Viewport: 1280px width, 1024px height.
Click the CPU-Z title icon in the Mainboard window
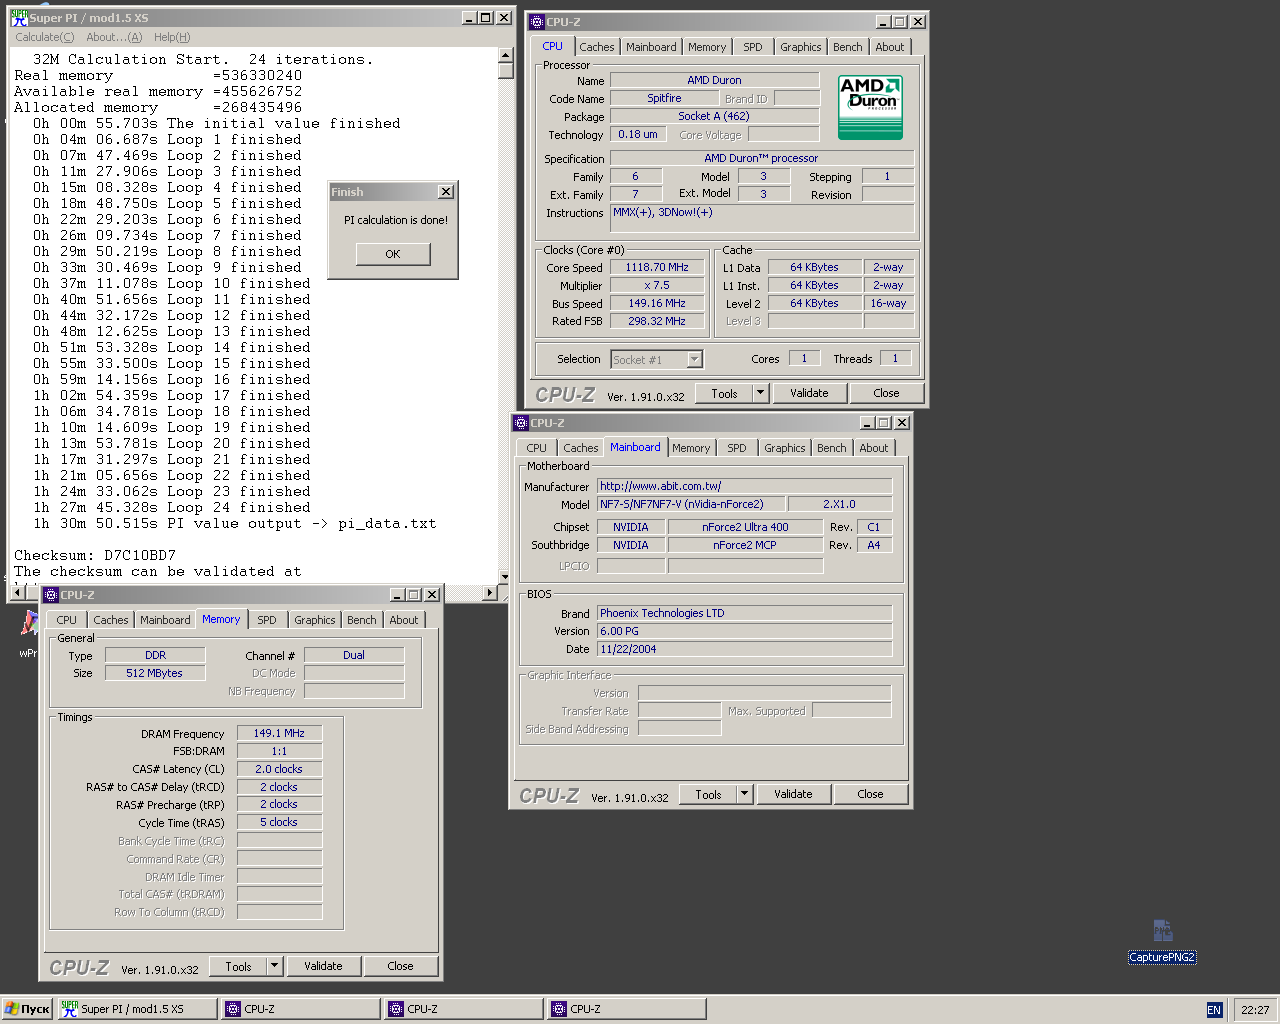click(521, 423)
